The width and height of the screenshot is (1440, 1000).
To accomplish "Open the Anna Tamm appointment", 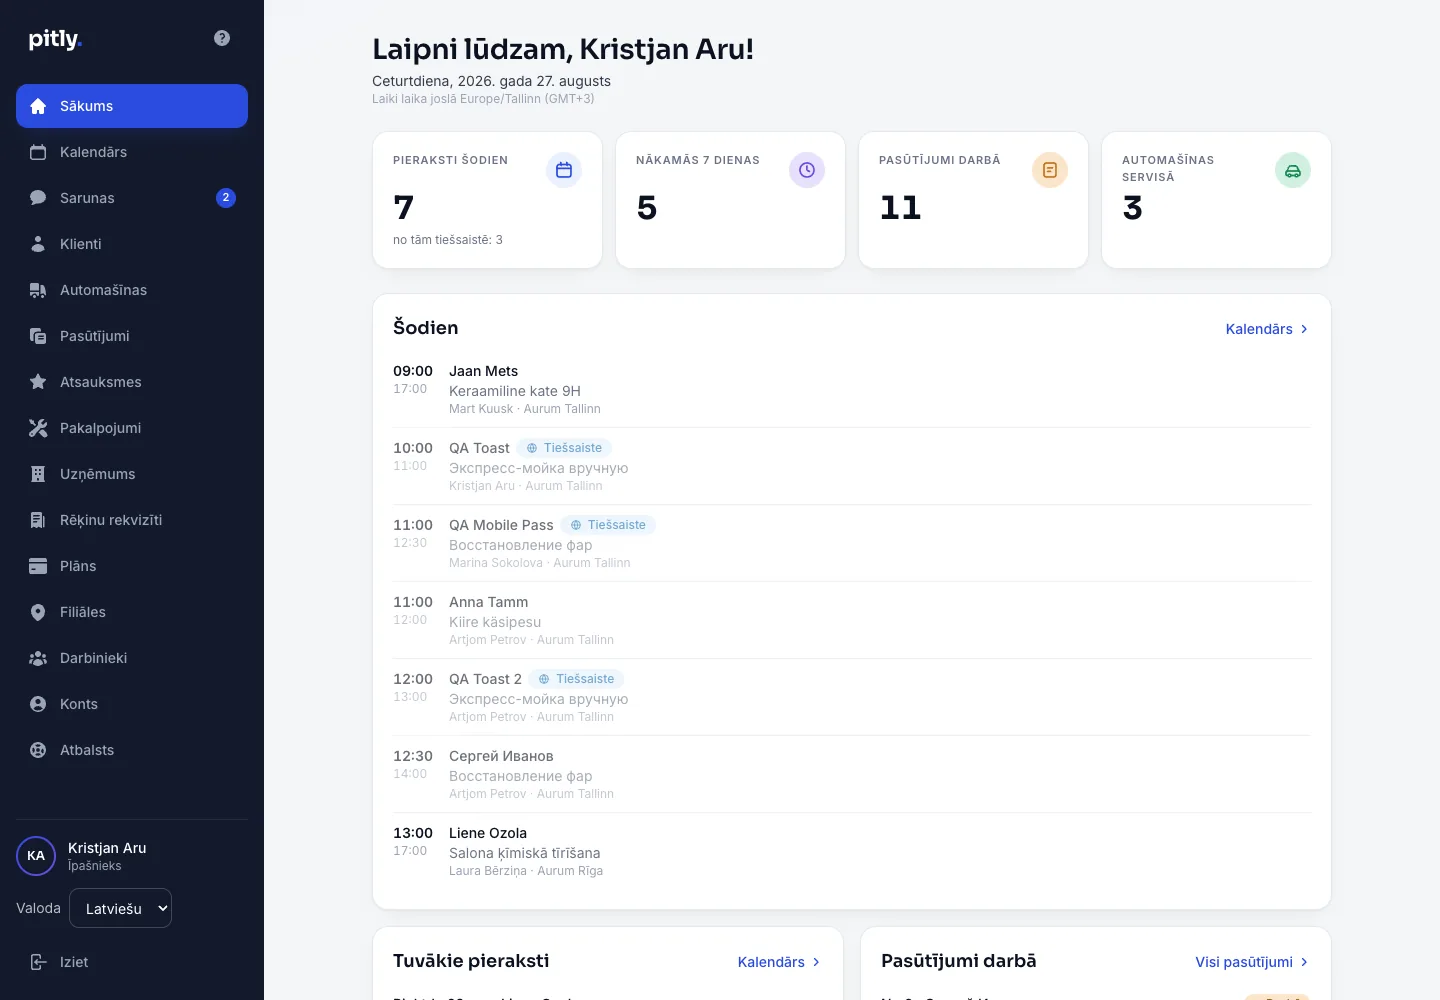I will click(x=852, y=620).
